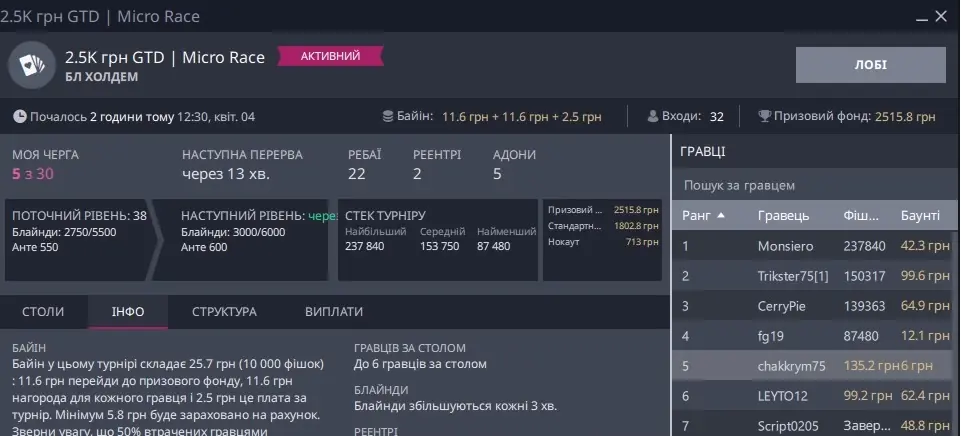Switch to the СТОЛИ tab
Viewport: 961px width, 436px height.
click(43, 312)
